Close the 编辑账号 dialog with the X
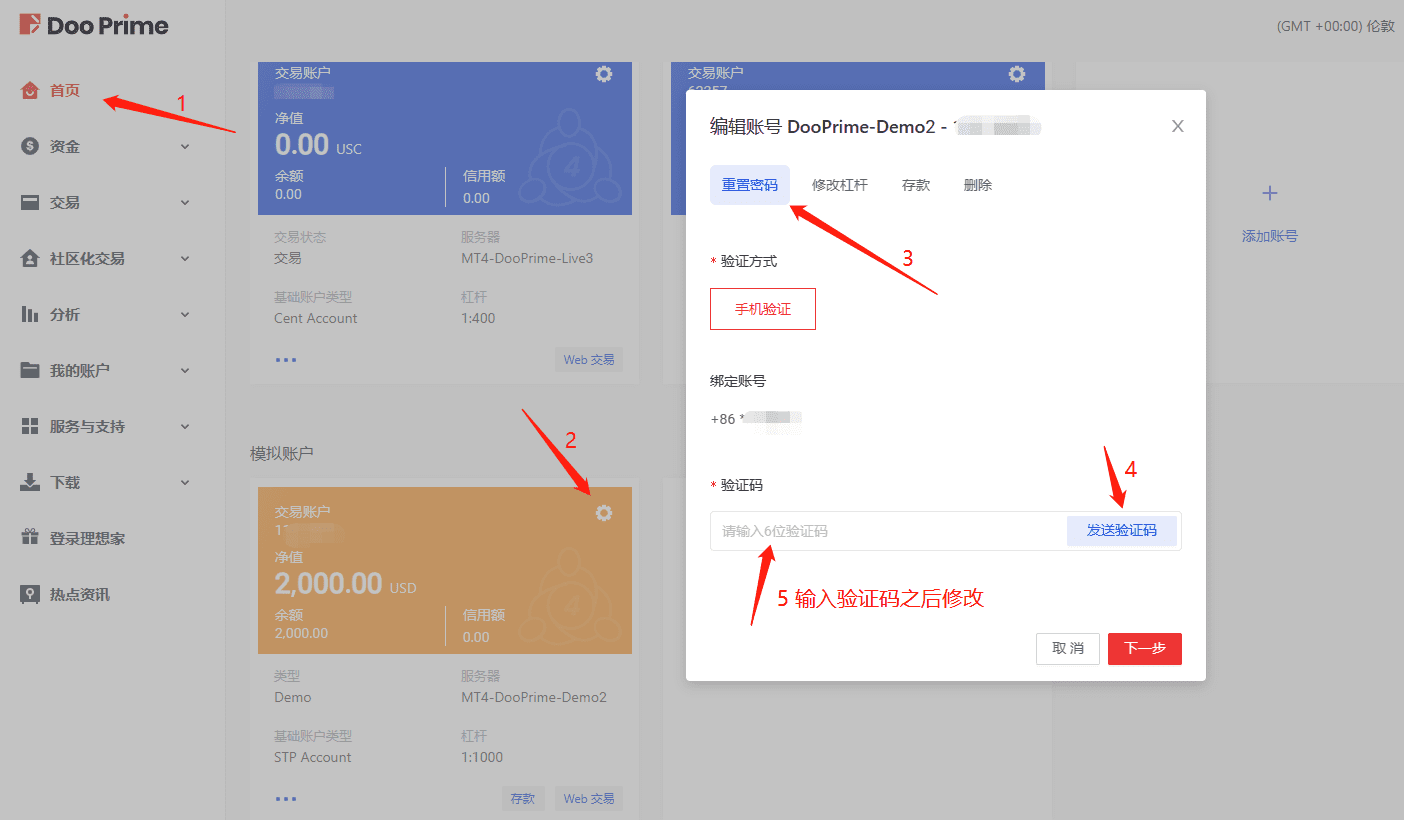The width and height of the screenshot is (1404, 820). [1178, 126]
